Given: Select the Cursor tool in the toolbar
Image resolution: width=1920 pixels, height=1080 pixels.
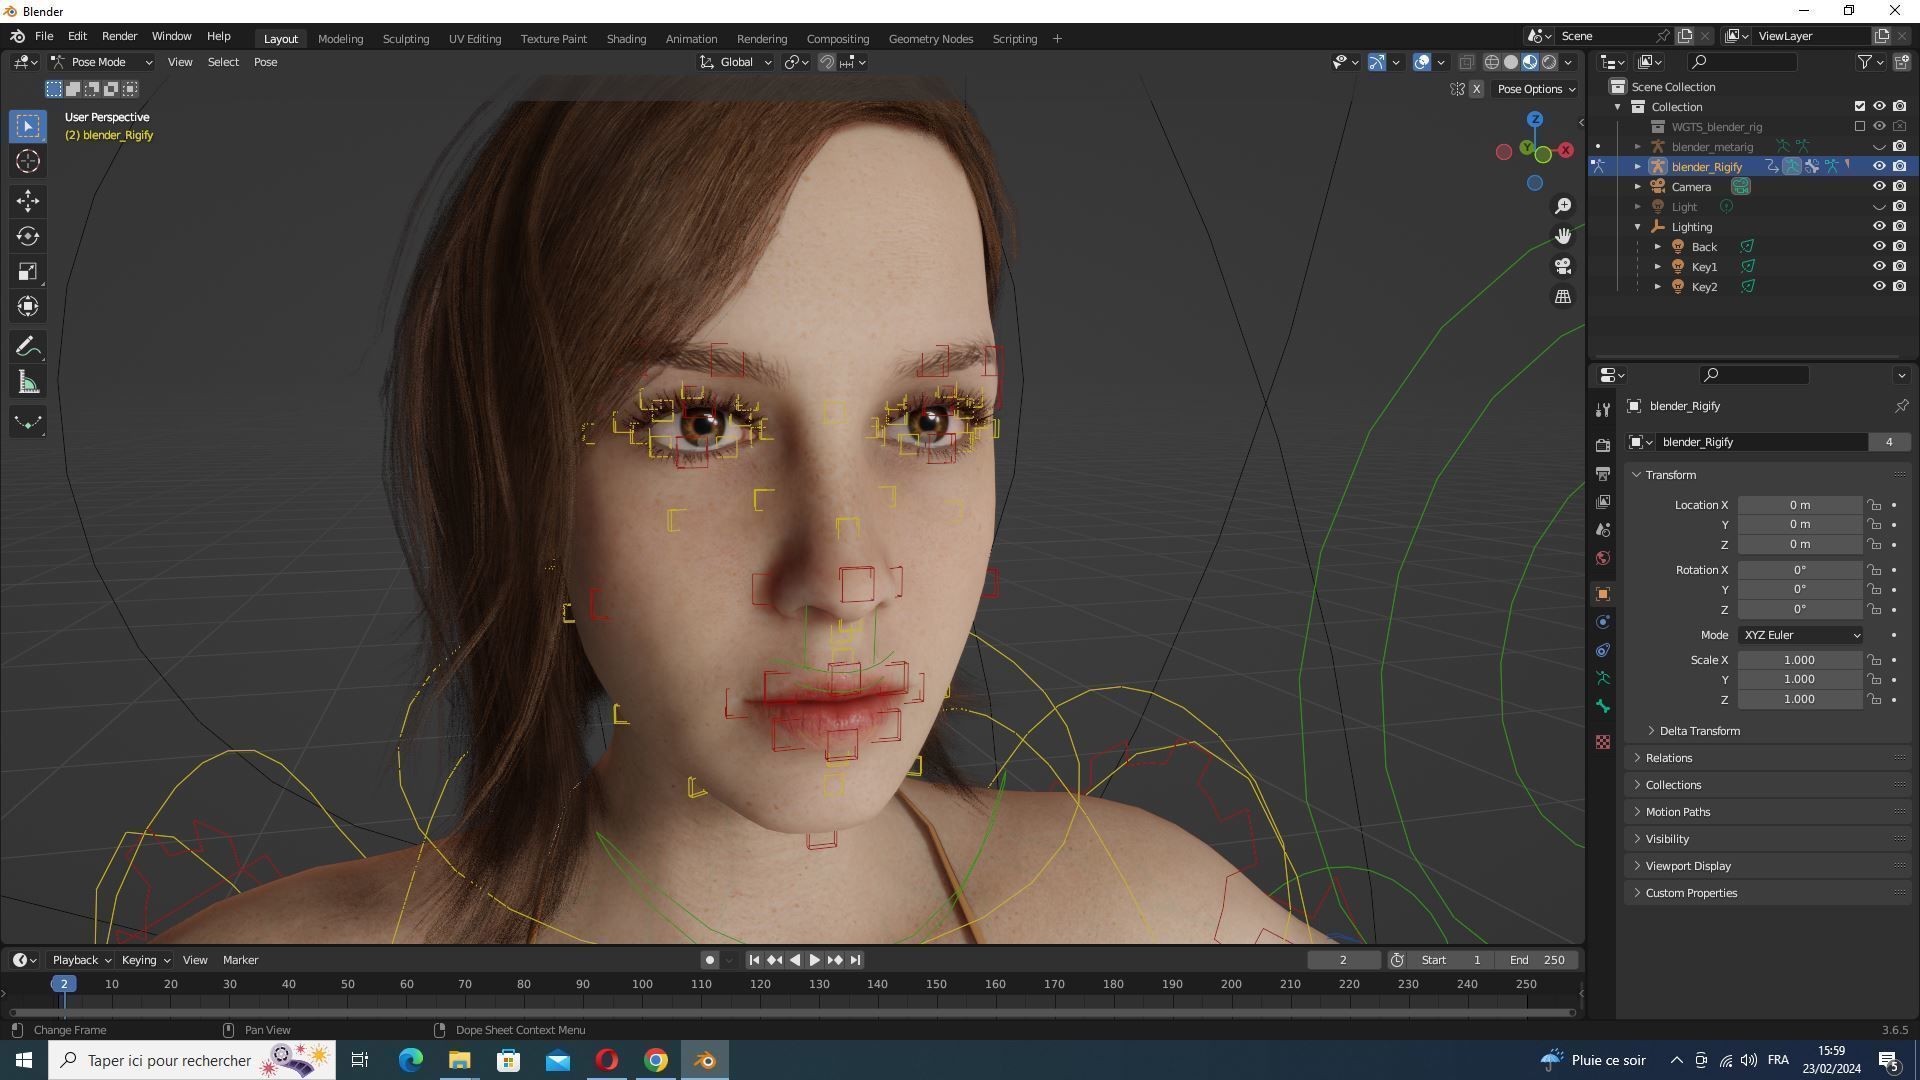Looking at the screenshot, I should pos(28,161).
